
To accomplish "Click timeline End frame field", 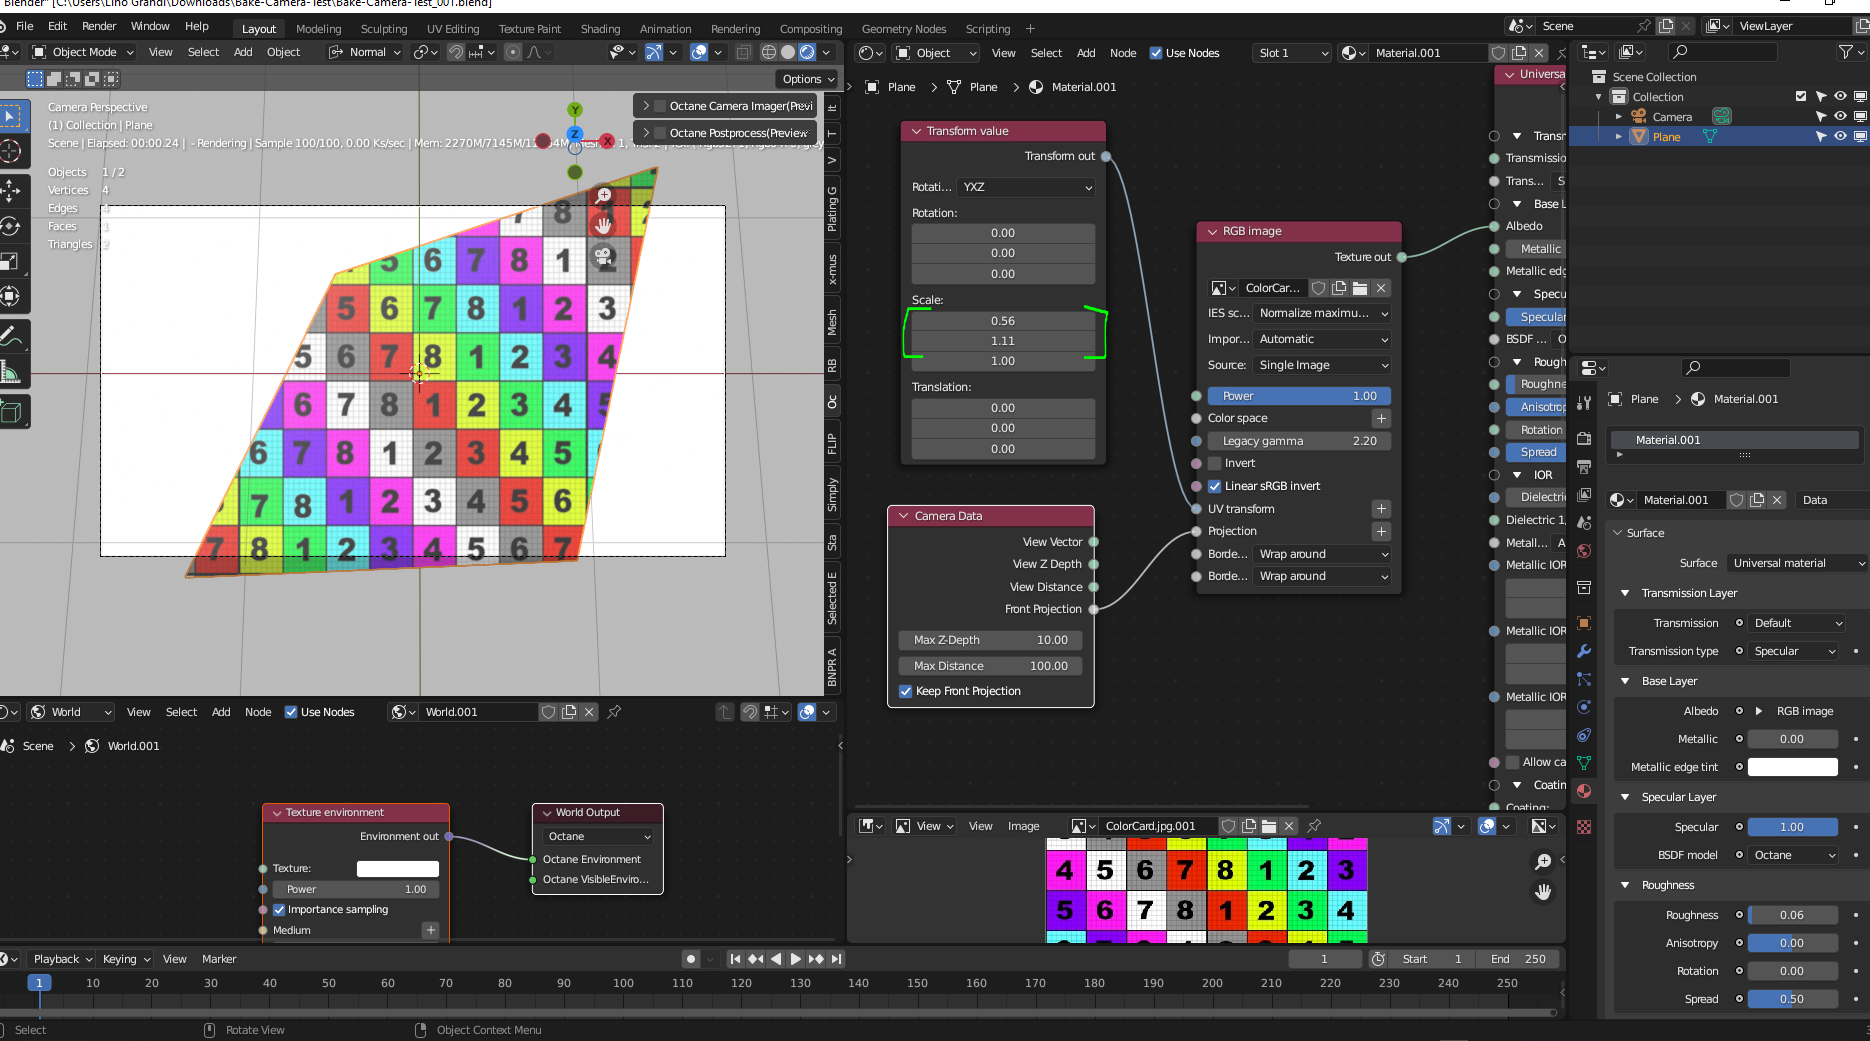I will click(1517, 959).
